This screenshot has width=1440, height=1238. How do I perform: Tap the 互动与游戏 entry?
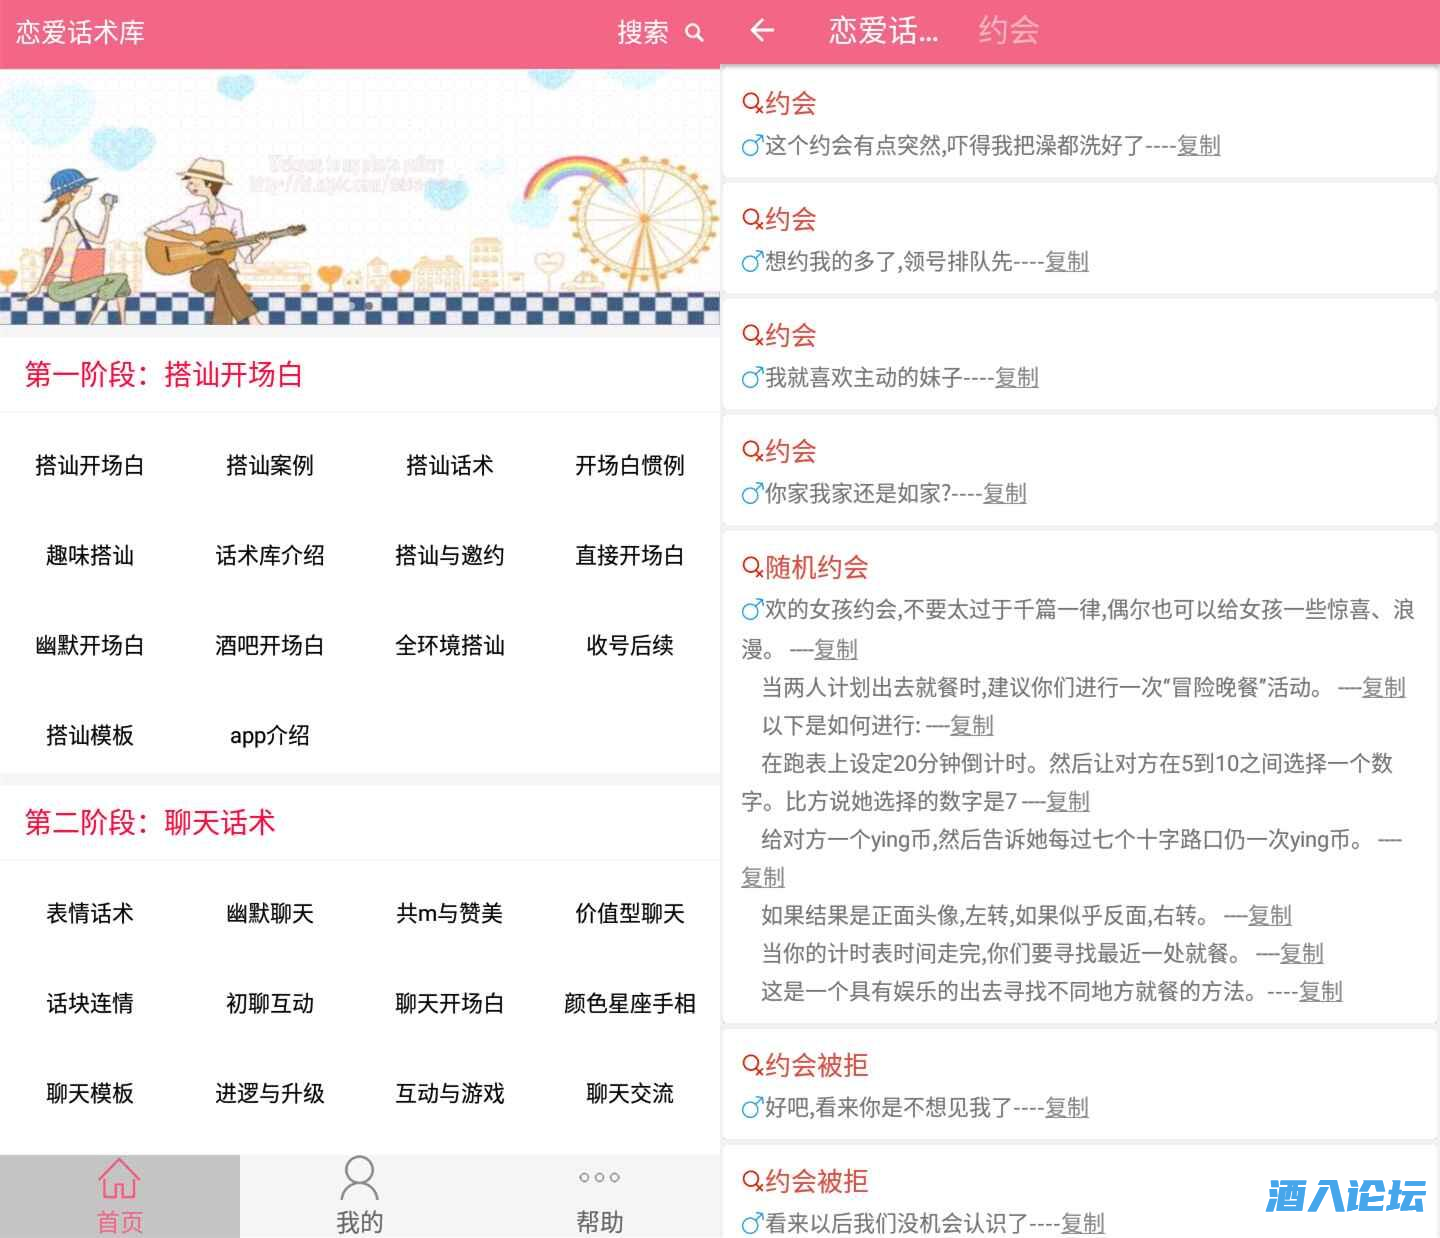click(x=450, y=1093)
